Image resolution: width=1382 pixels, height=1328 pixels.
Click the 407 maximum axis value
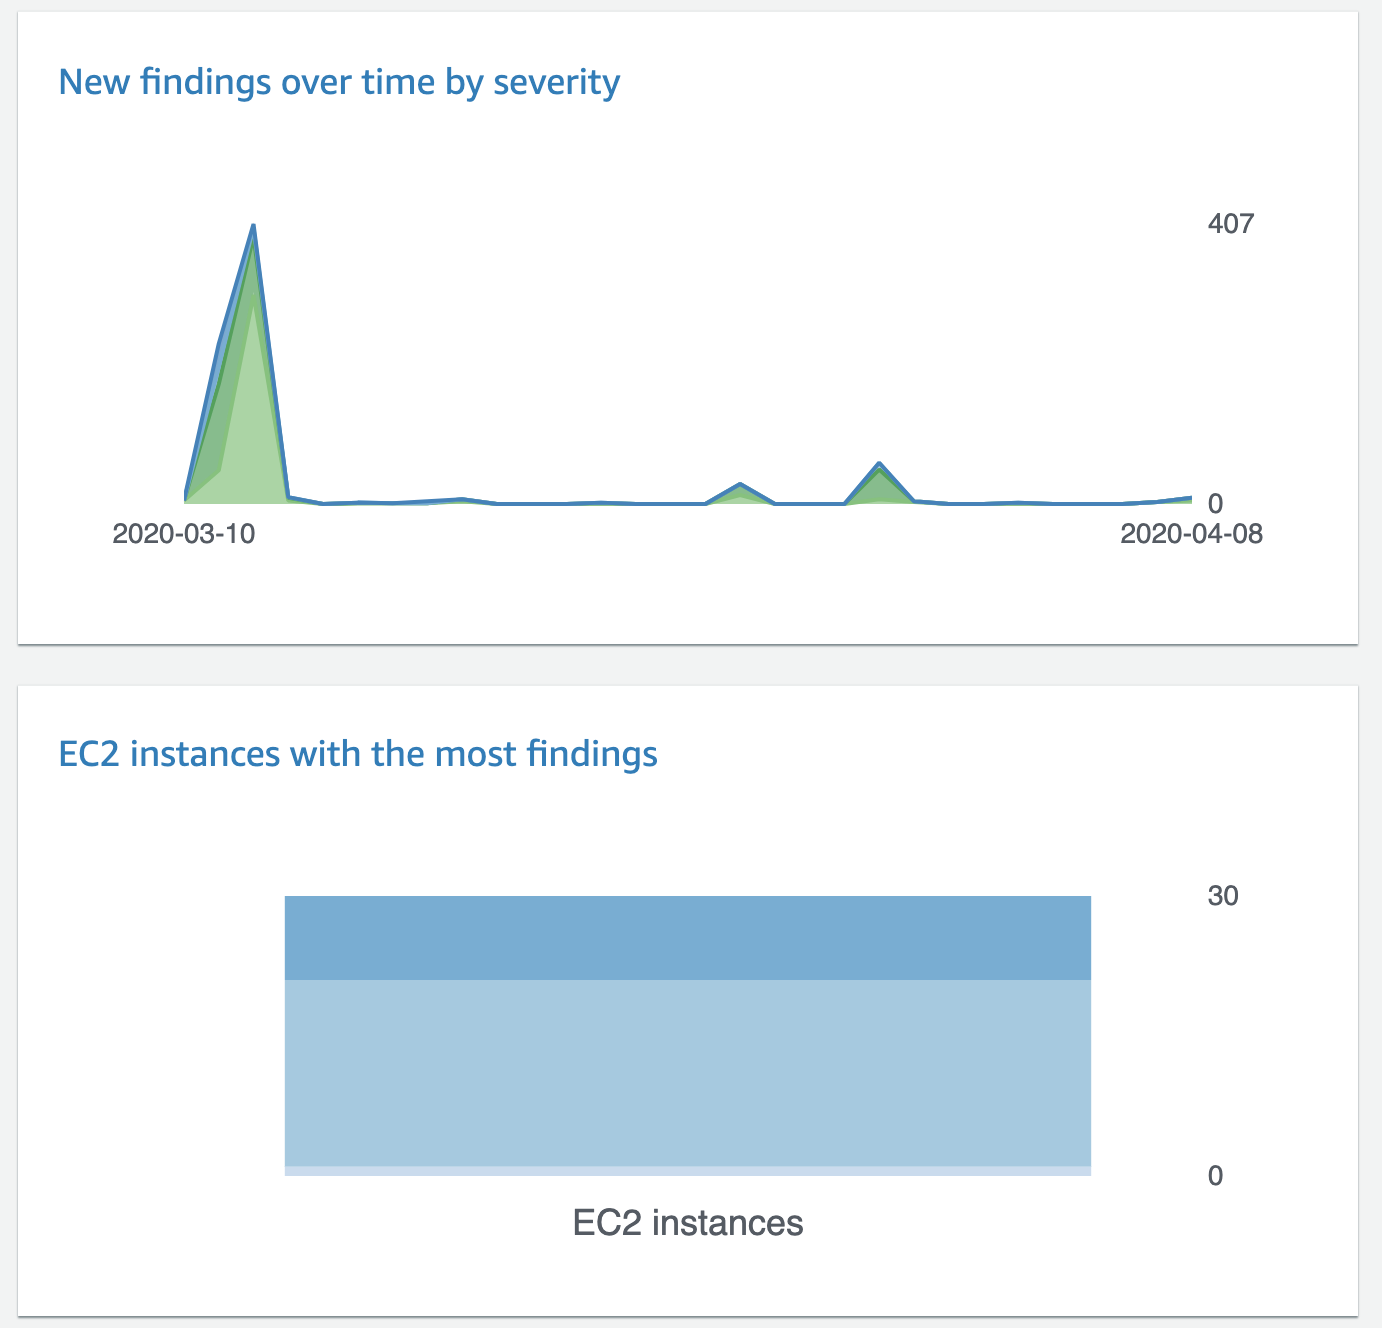1230,223
